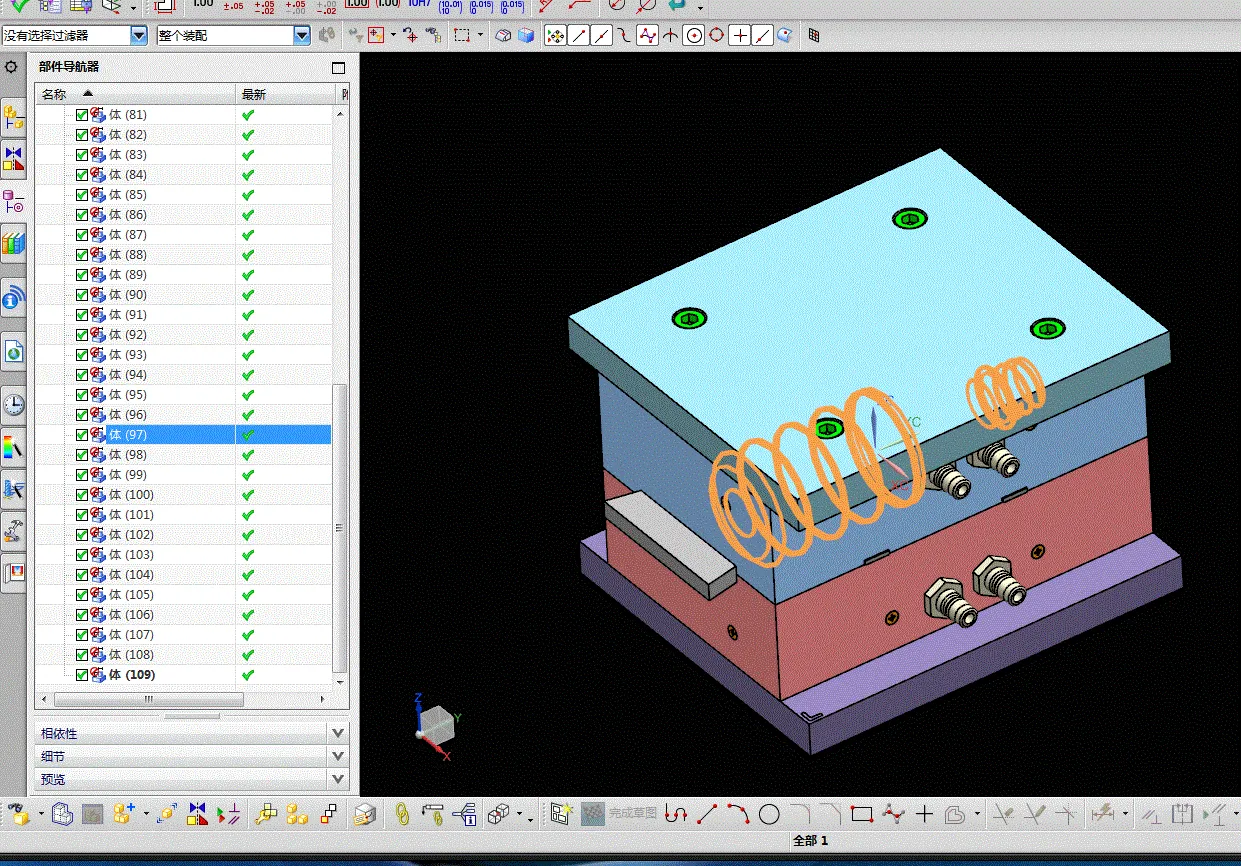Click the Line tool in bottom toolbar
This screenshot has width=1241, height=866.
click(707, 814)
